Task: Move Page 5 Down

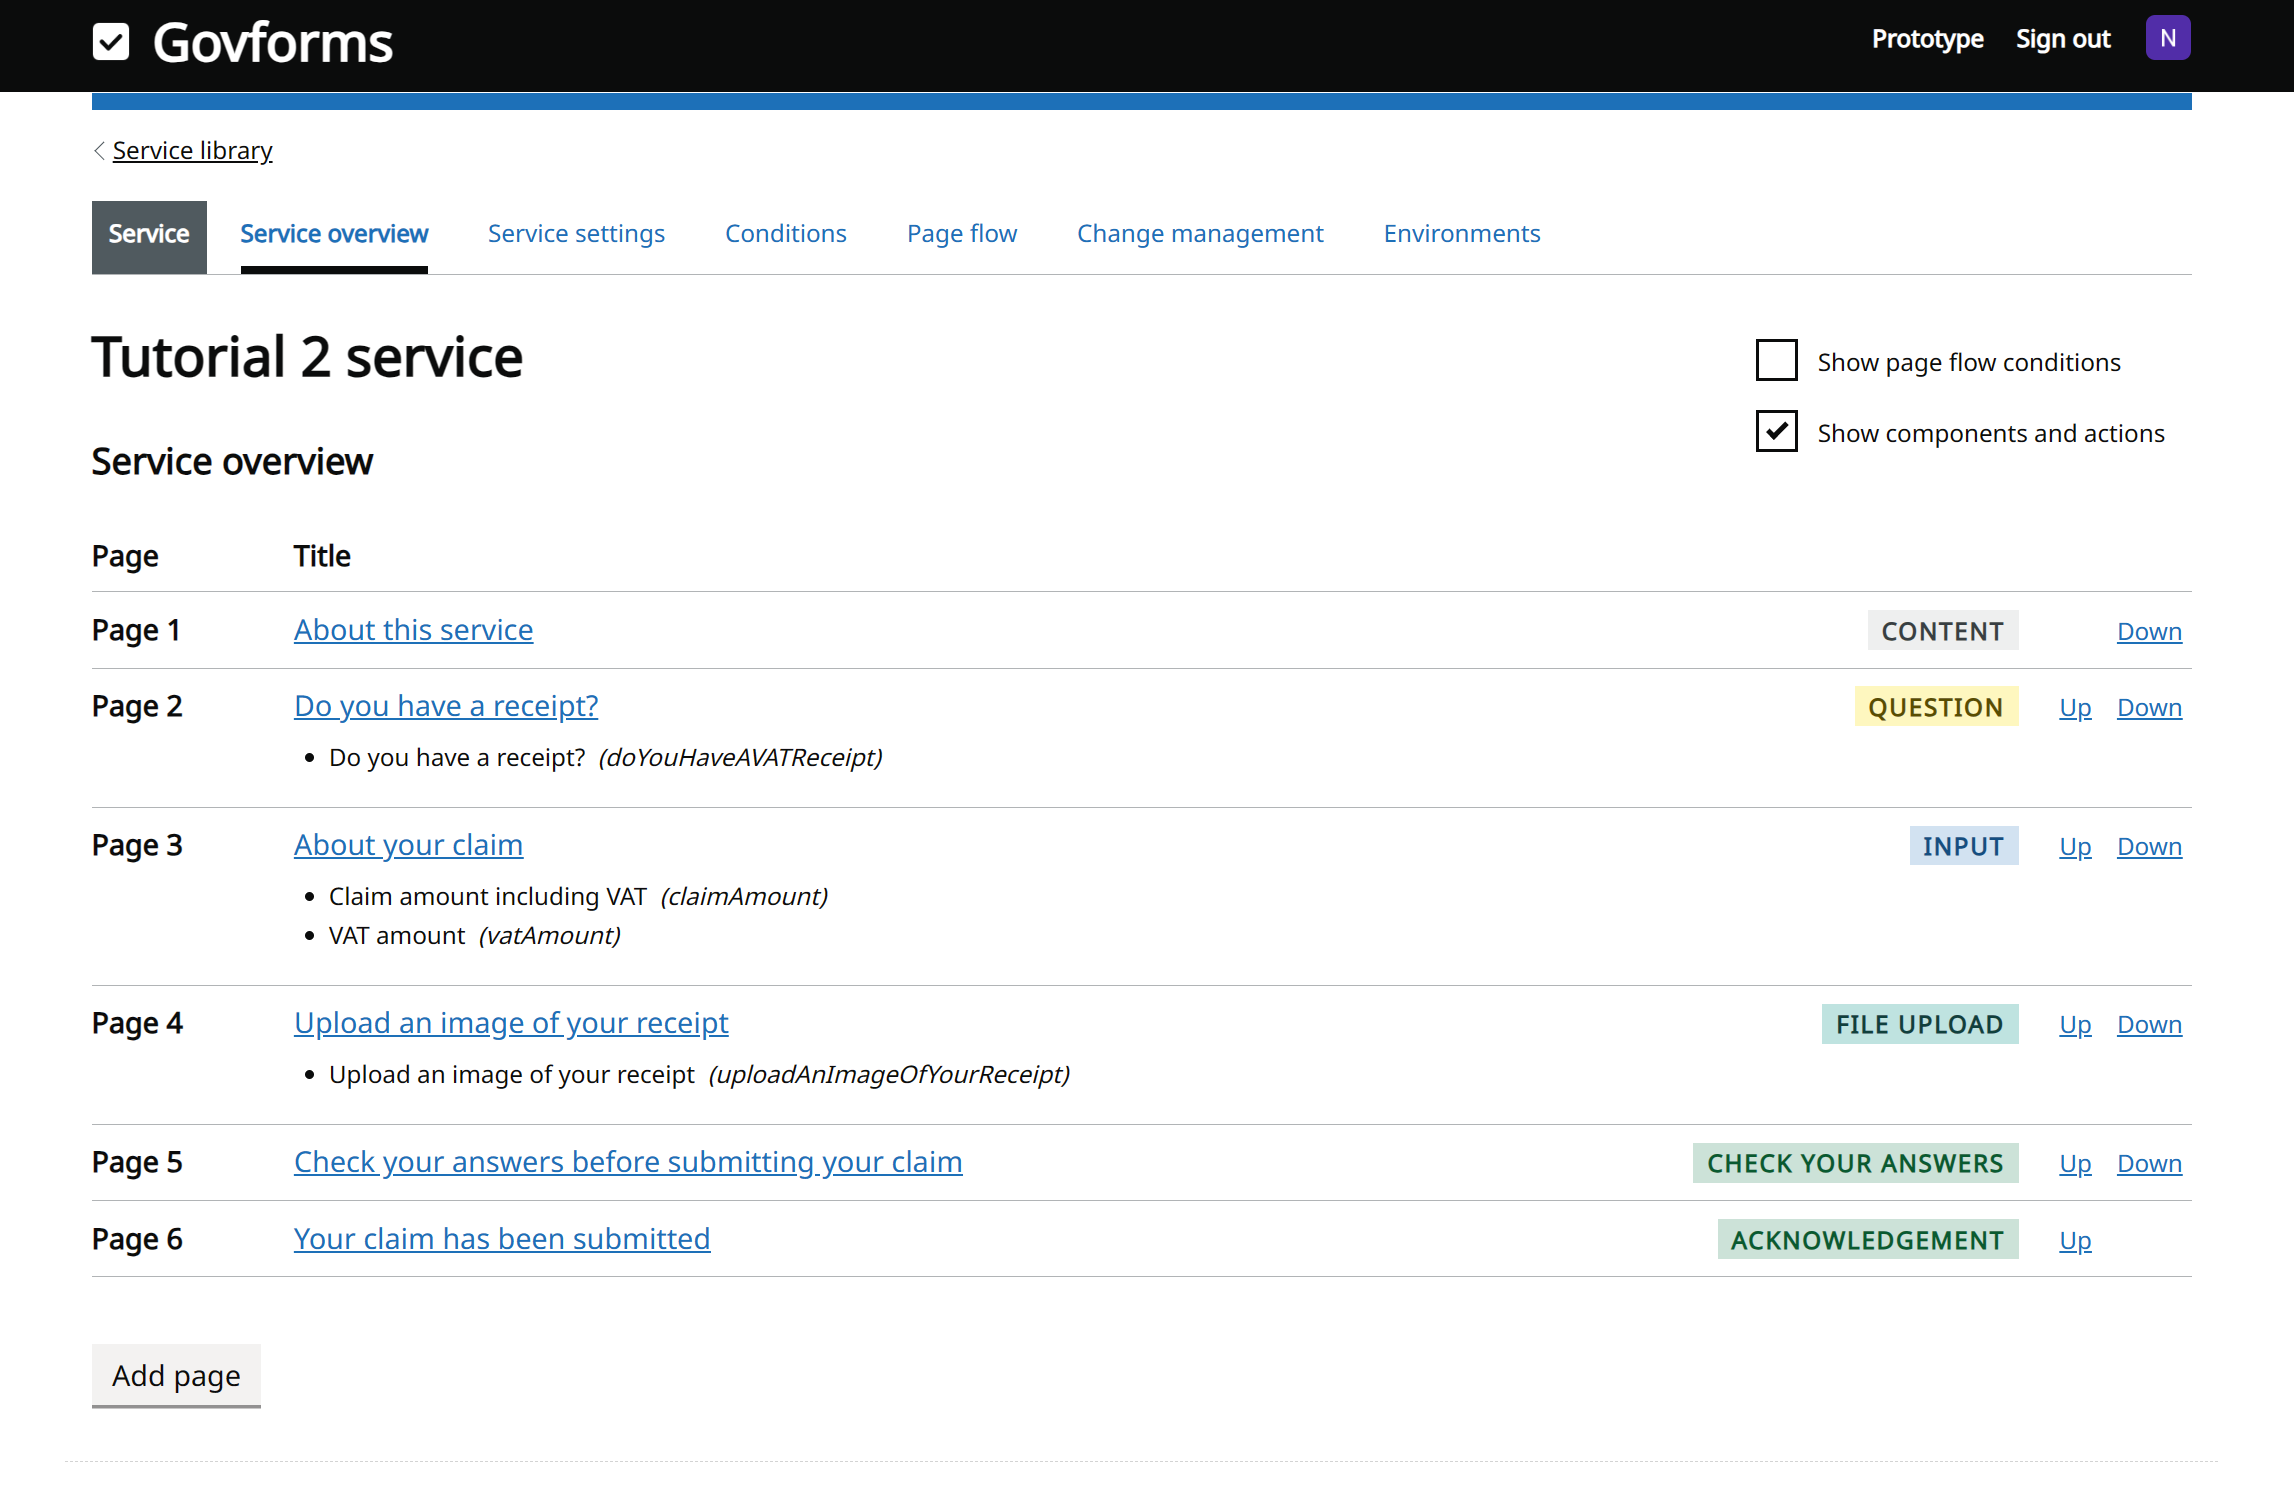Action: [x=2149, y=1164]
